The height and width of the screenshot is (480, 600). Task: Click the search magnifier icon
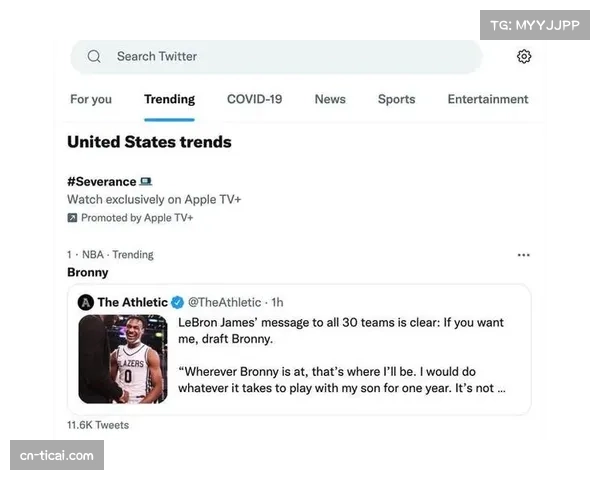pos(94,57)
